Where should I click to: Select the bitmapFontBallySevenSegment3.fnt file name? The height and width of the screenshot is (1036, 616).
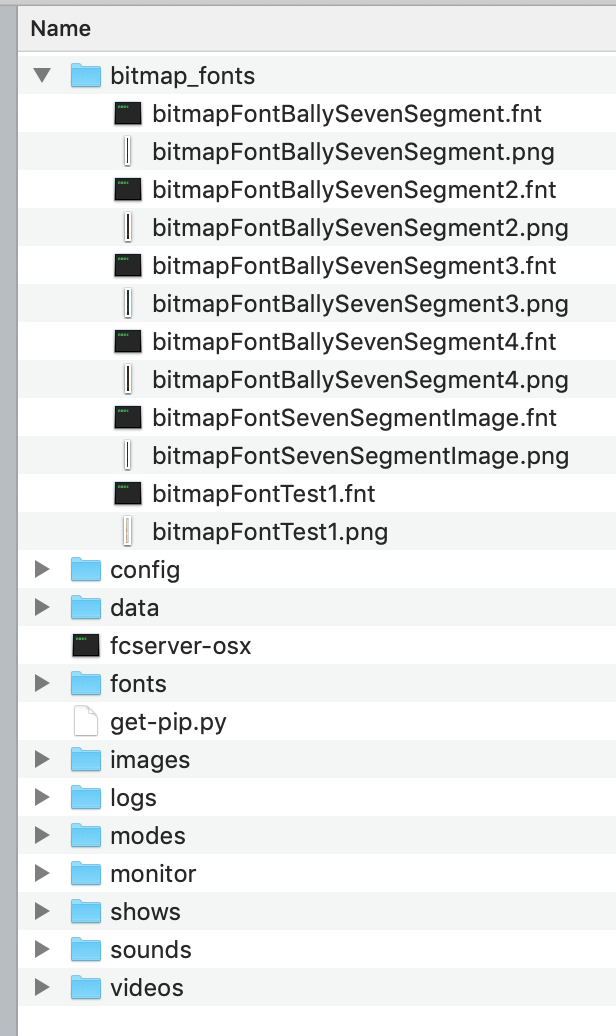click(x=354, y=266)
